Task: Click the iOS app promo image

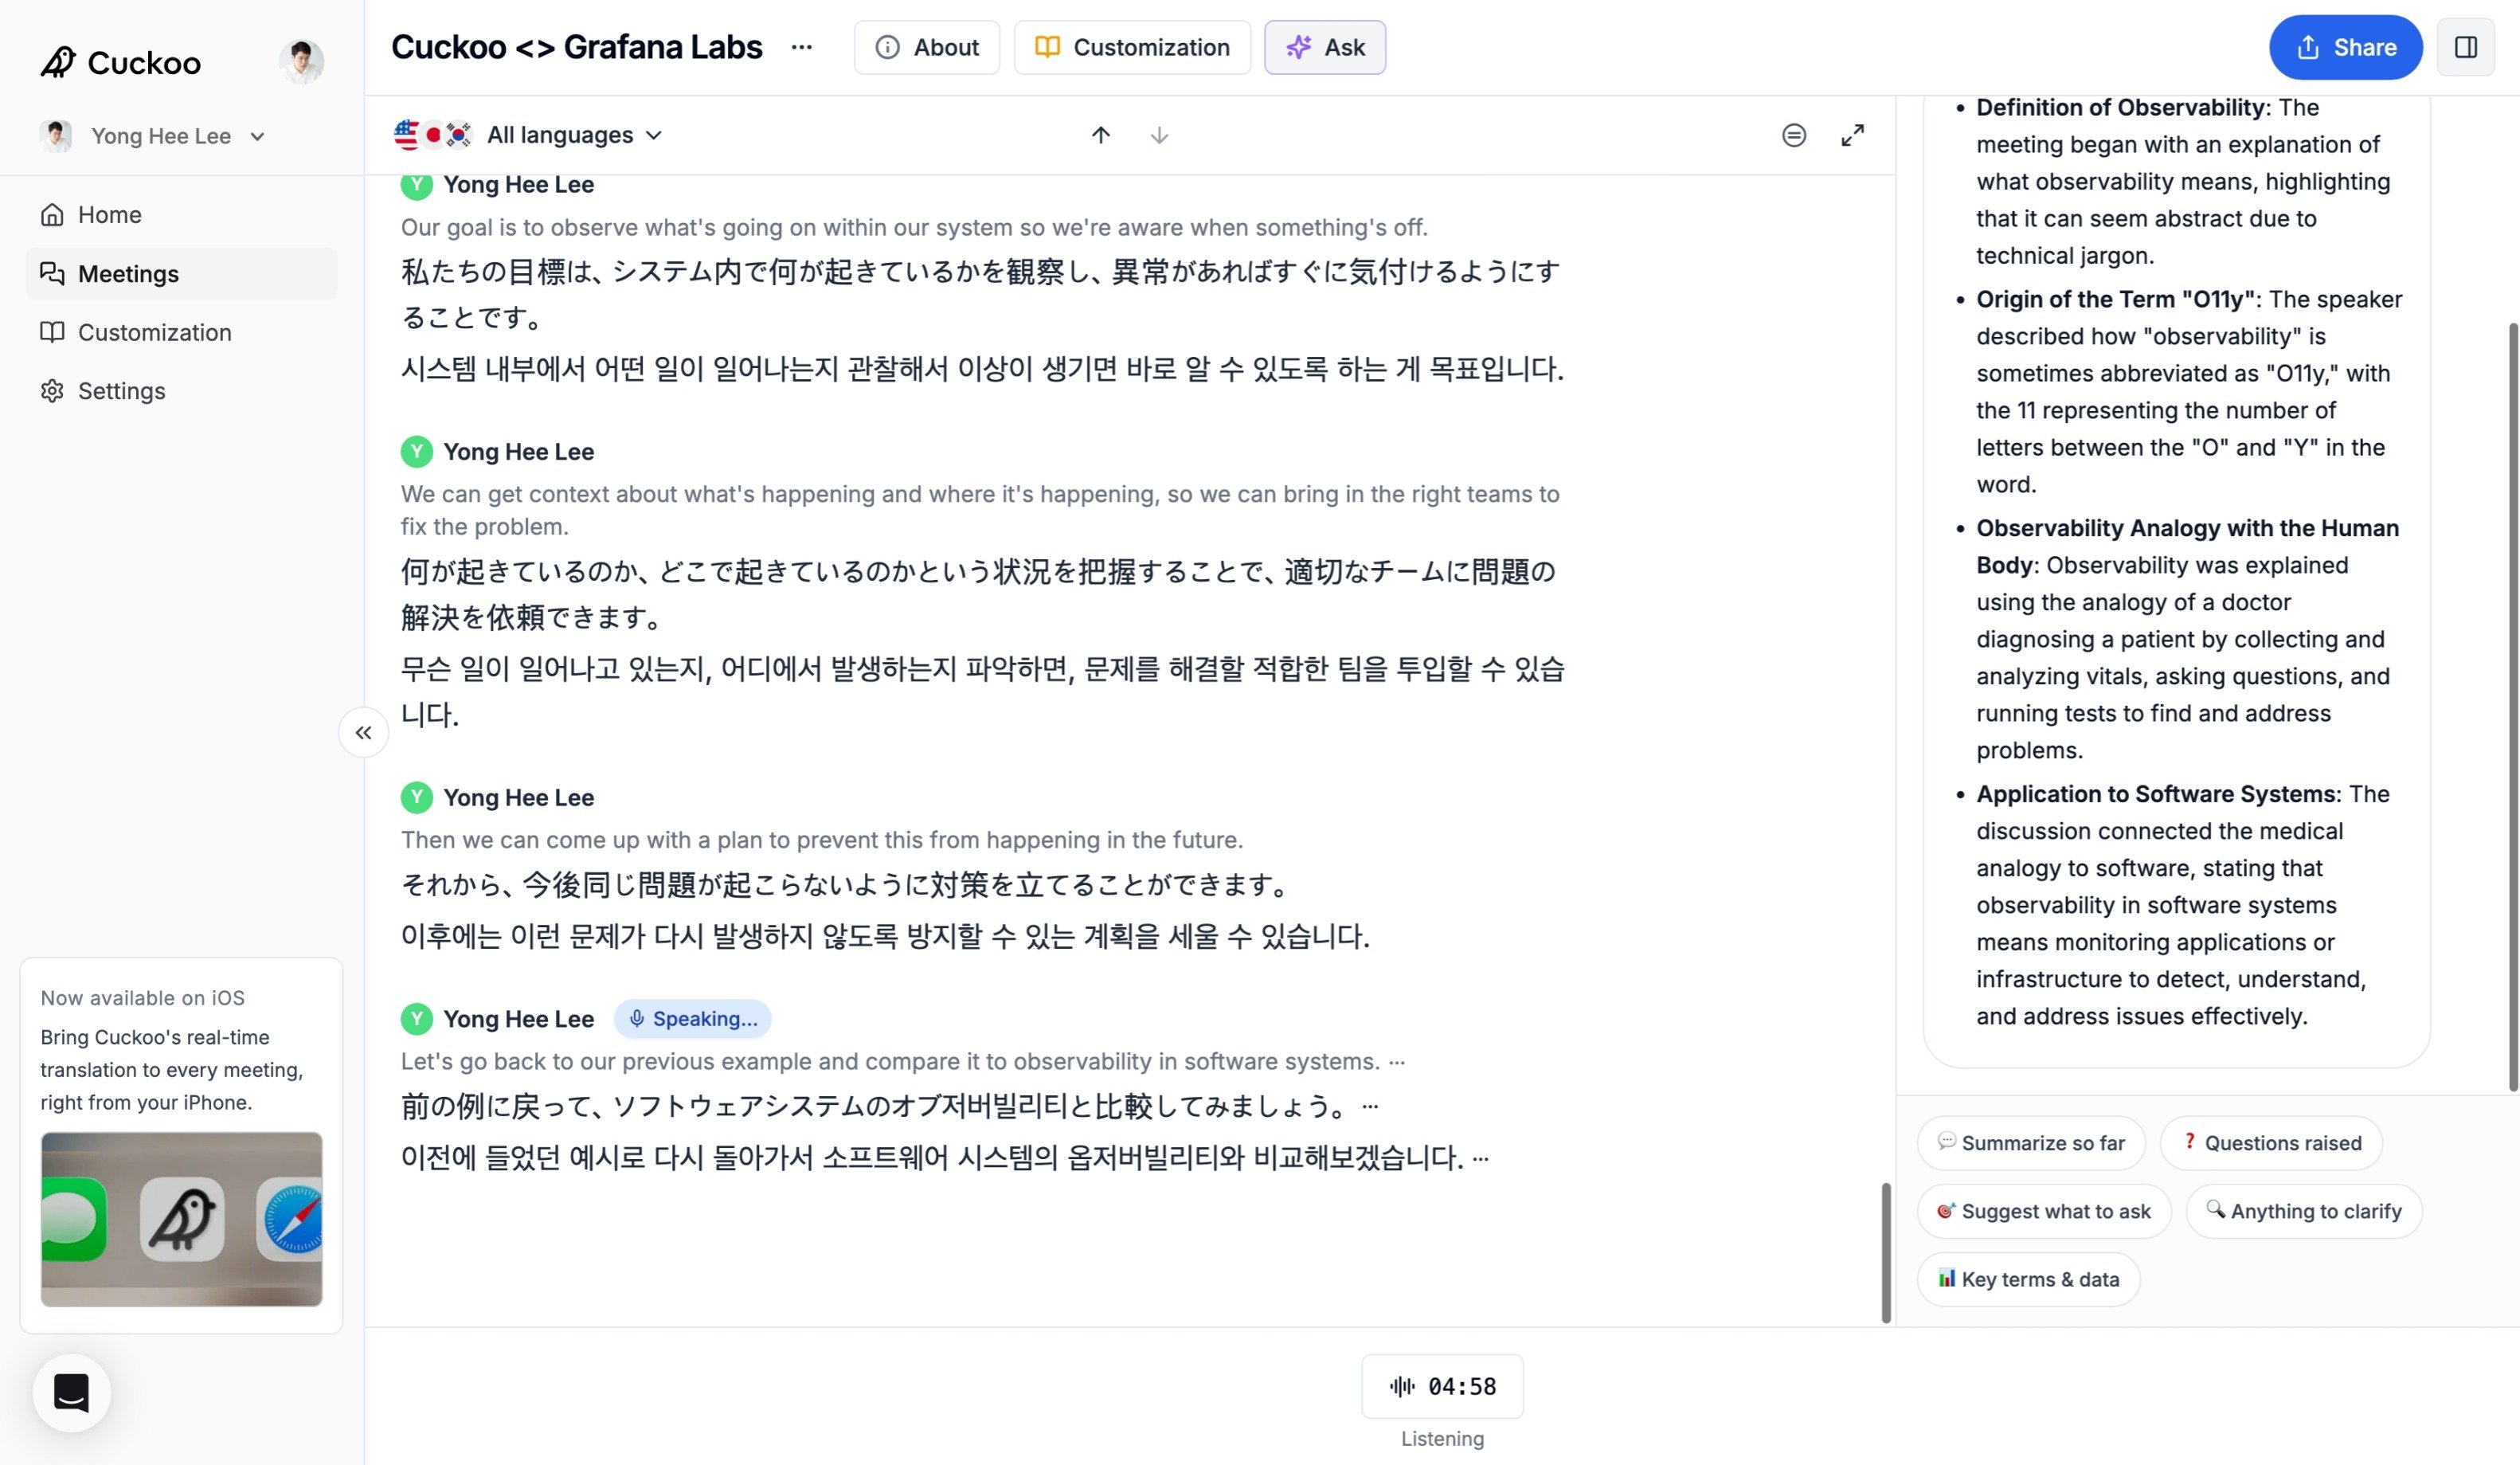Action: (181, 1219)
